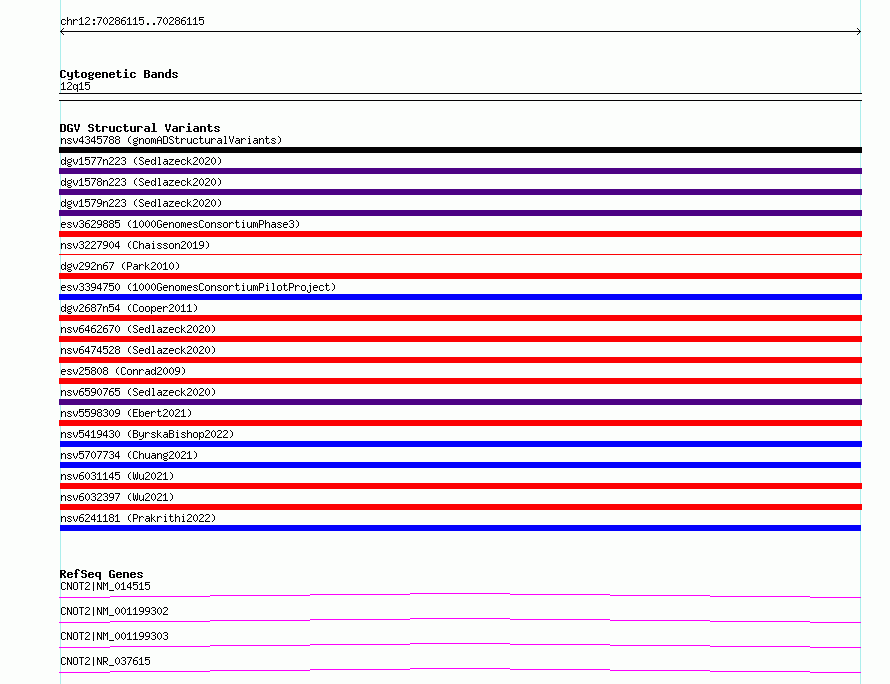Screen dimensions: 890x684
Task: Open variant dgv2687n54 (Cooper2011)
Action: pos(129,308)
